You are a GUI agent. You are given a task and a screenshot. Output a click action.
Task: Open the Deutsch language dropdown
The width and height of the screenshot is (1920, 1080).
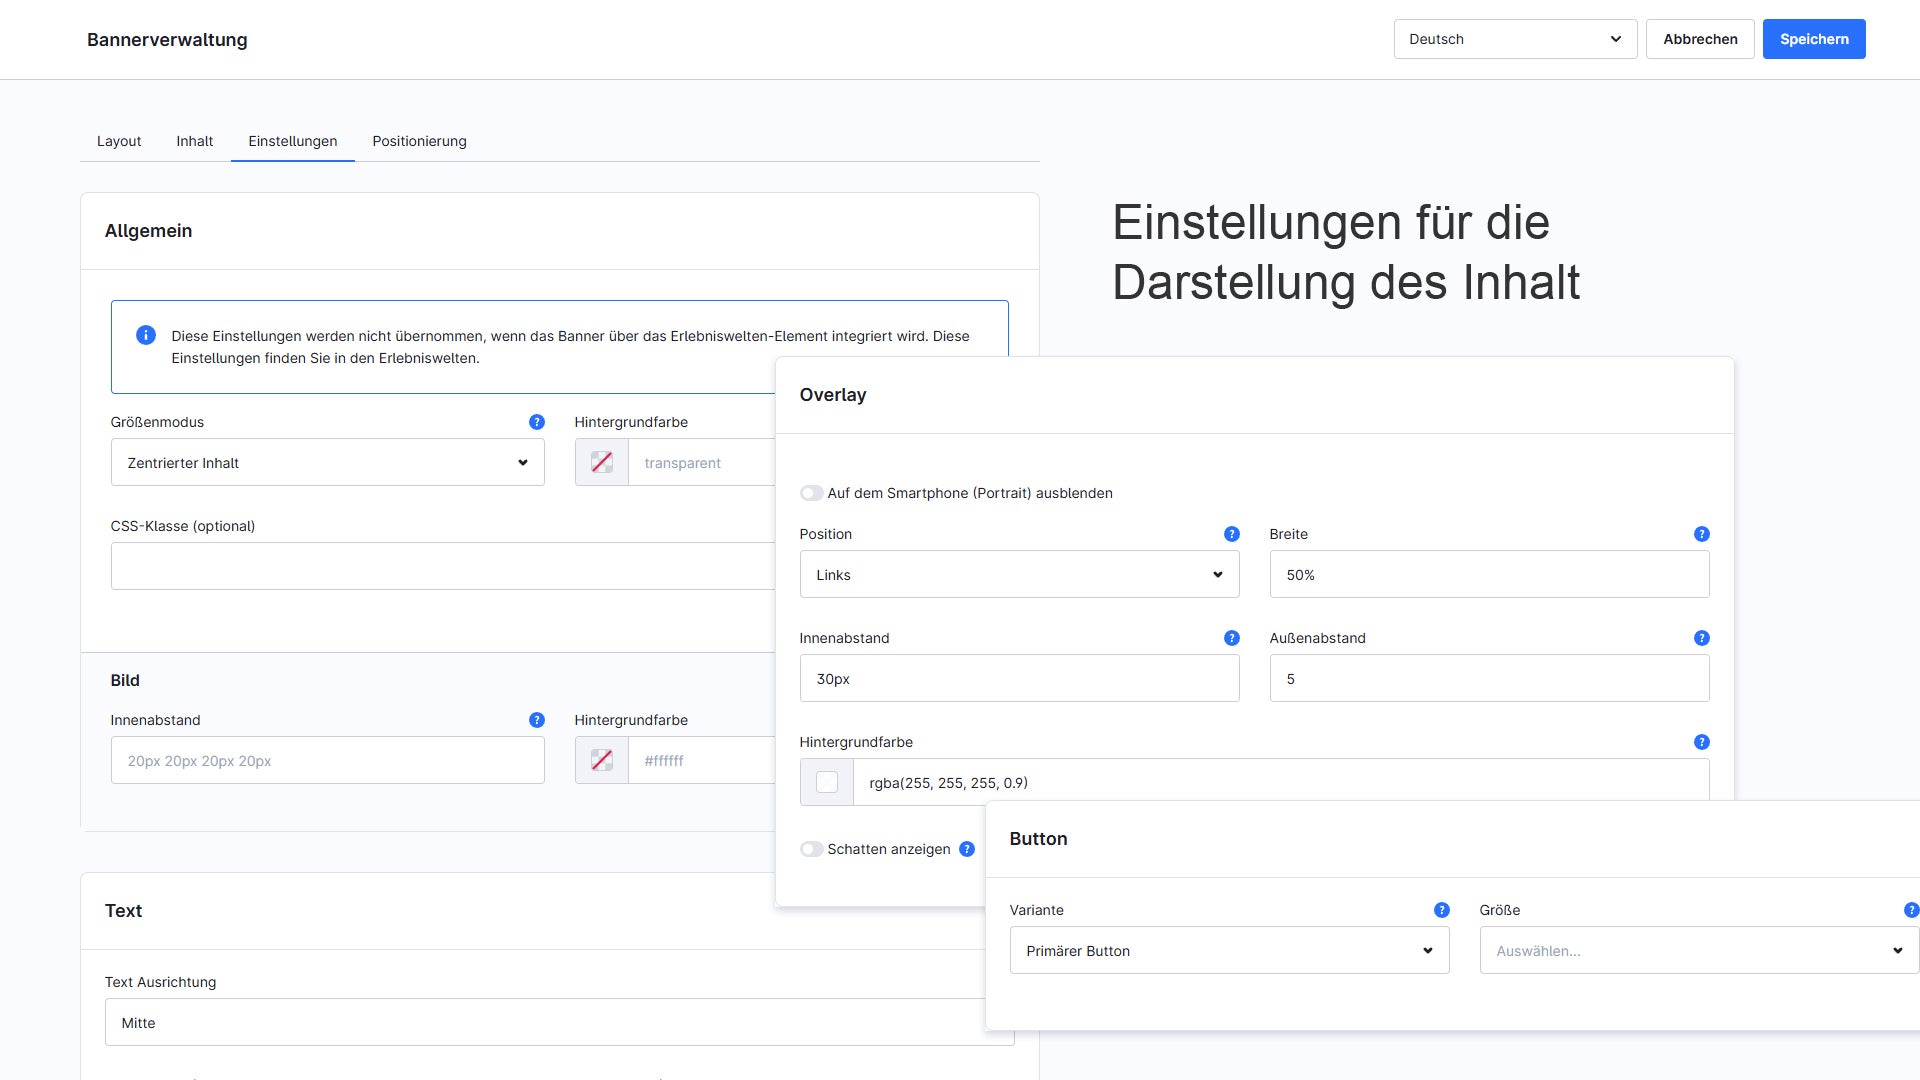(1515, 39)
